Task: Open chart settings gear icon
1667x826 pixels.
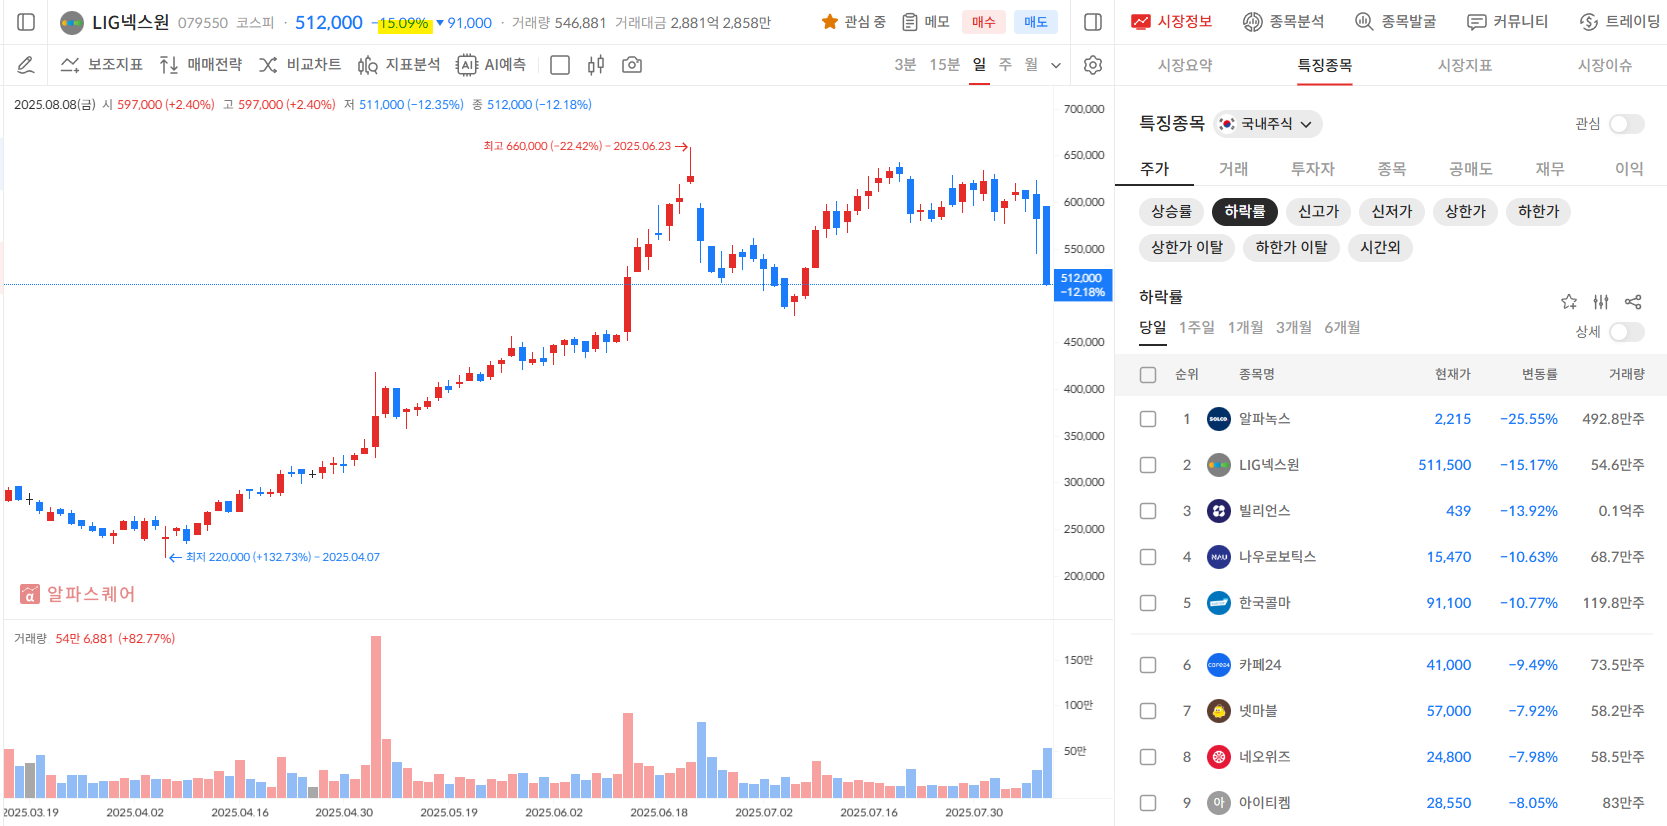Action: point(1093,65)
